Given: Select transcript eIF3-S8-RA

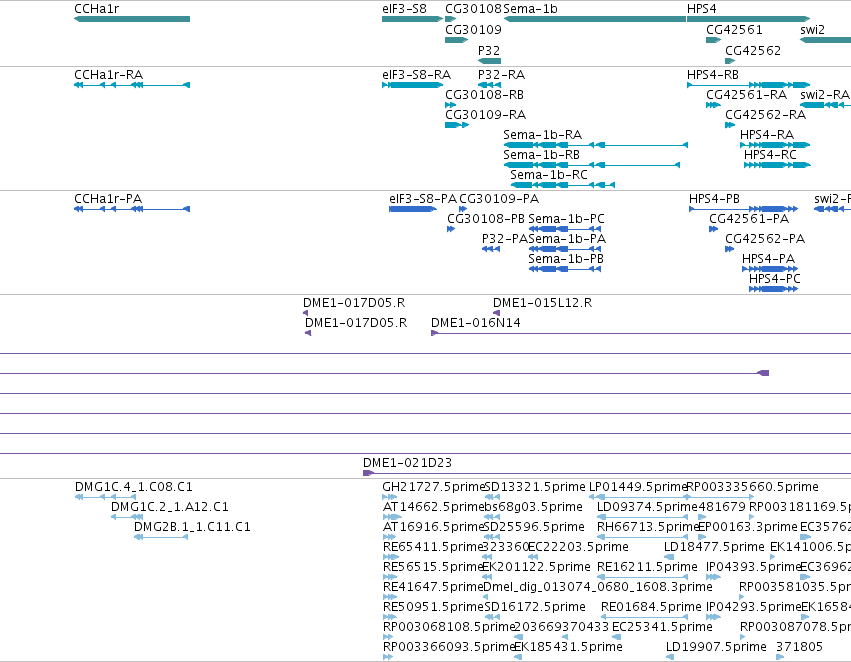Looking at the screenshot, I should [x=417, y=75].
